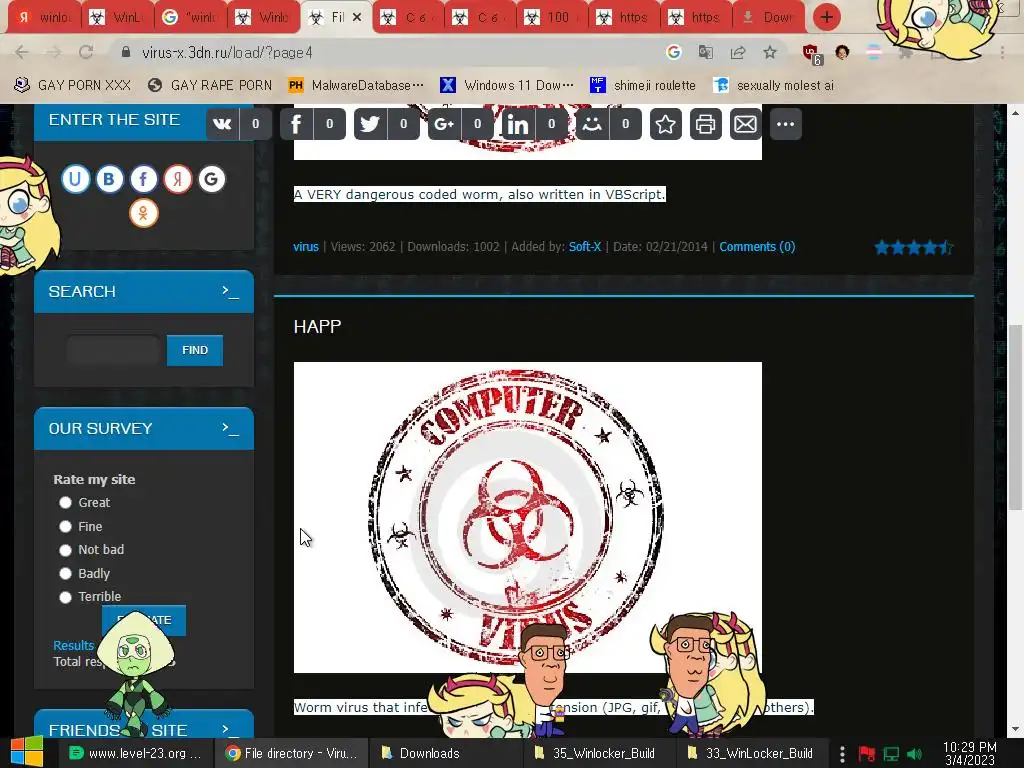Collapse the OUR SURVEY block

(x=230, y=428)
